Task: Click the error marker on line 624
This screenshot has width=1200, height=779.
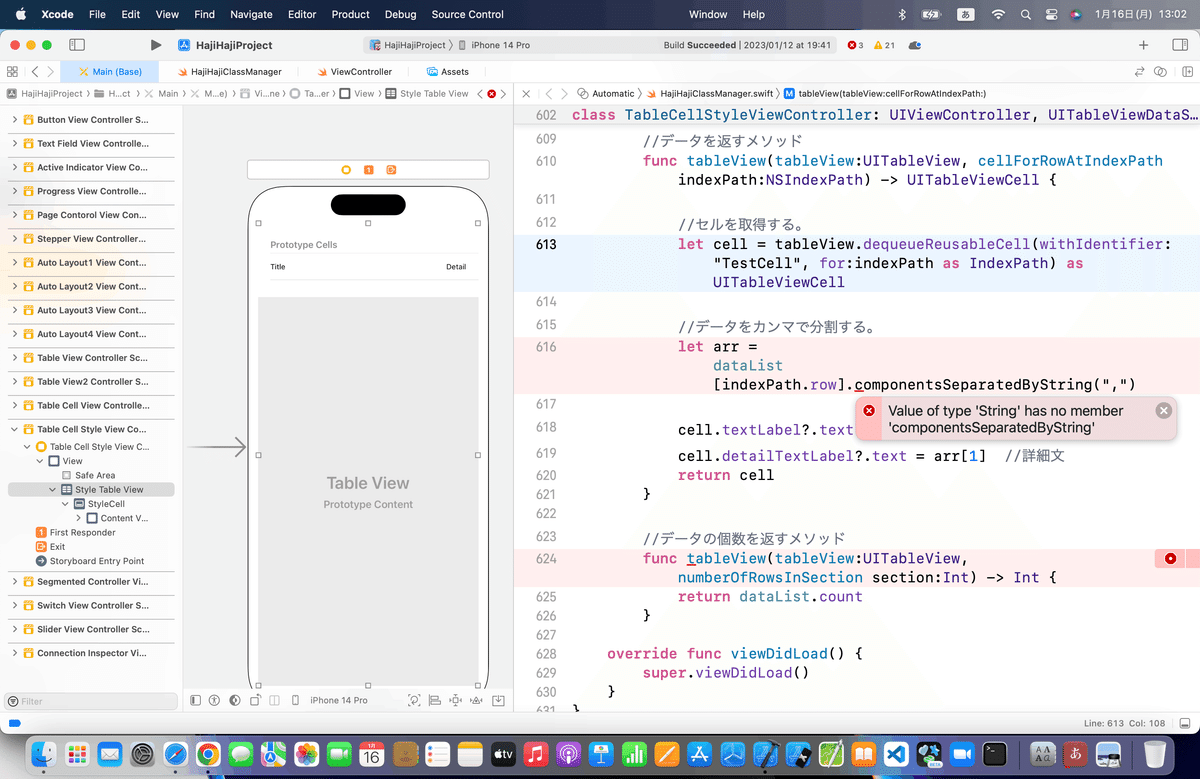Action: tap(1170, 558)
